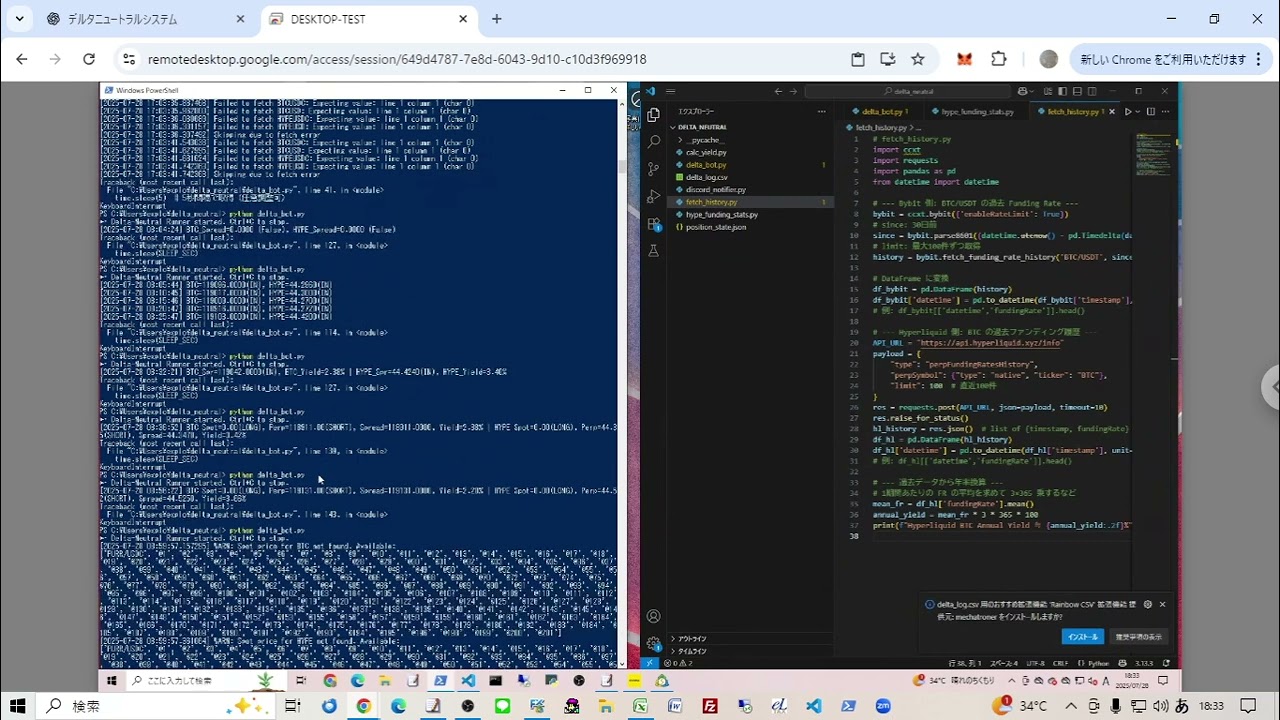The image size is (1280, 720).
Task: Switch to the hype_funding_stats.py editor tab
Action: 976,112
